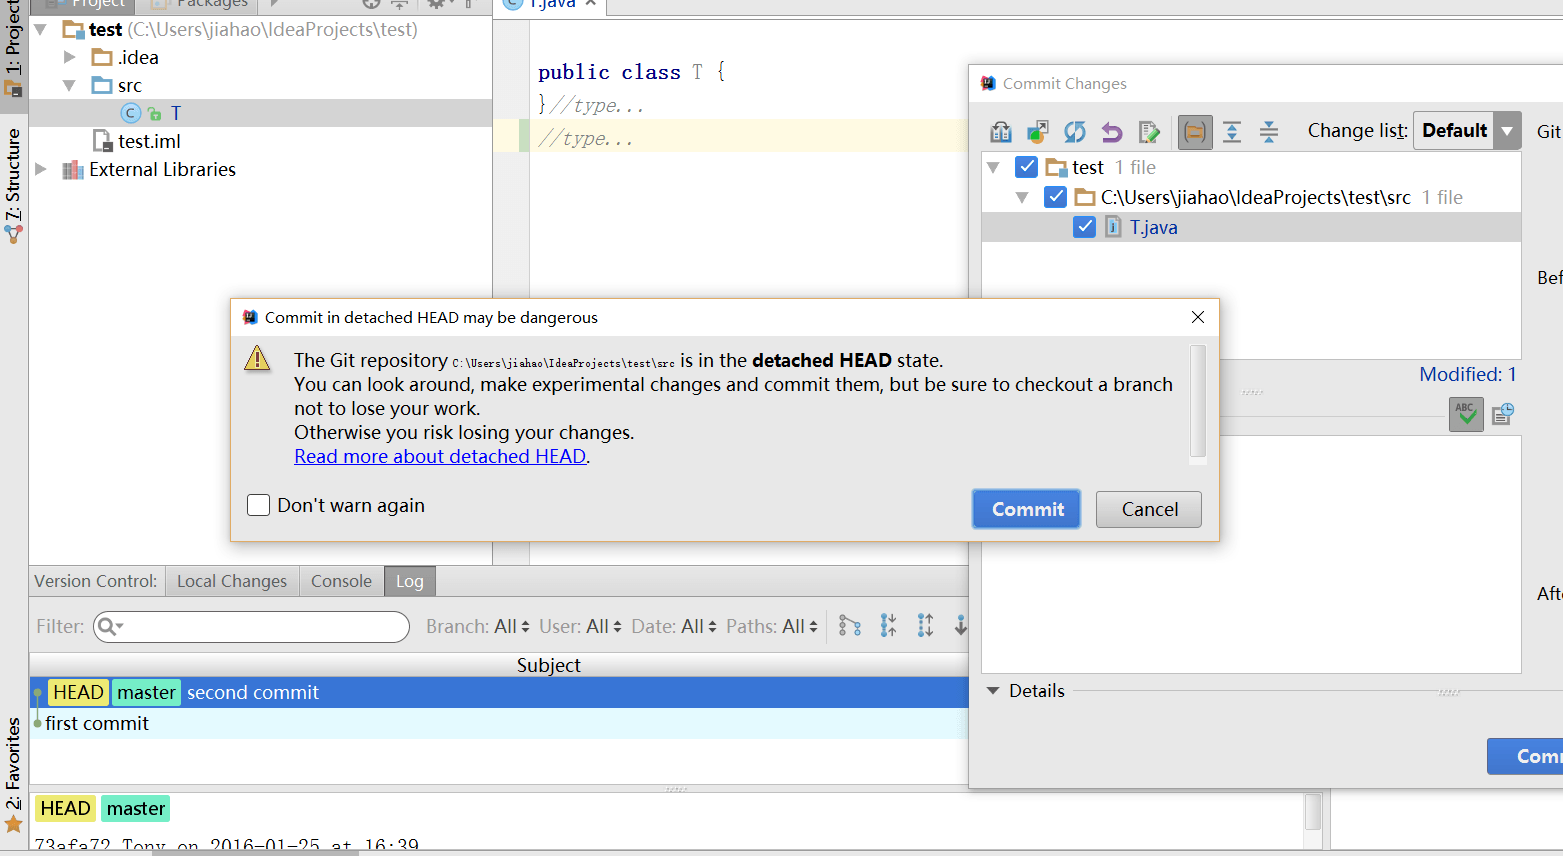Click Collapse All icon in commit toolbar

coord(1269,132)
